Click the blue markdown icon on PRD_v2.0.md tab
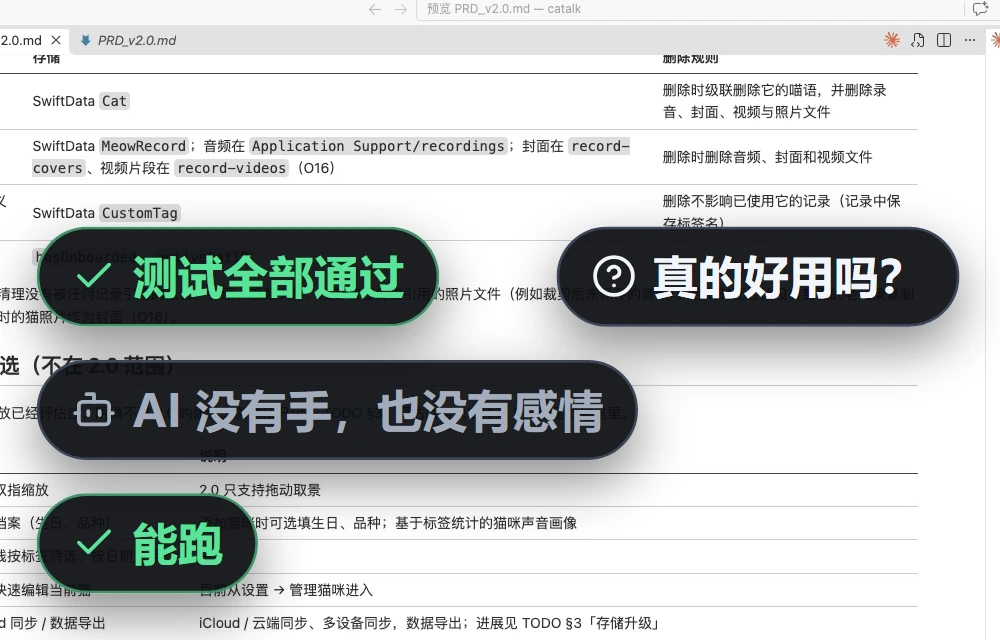1000x640 pixels. pos(85,40)
